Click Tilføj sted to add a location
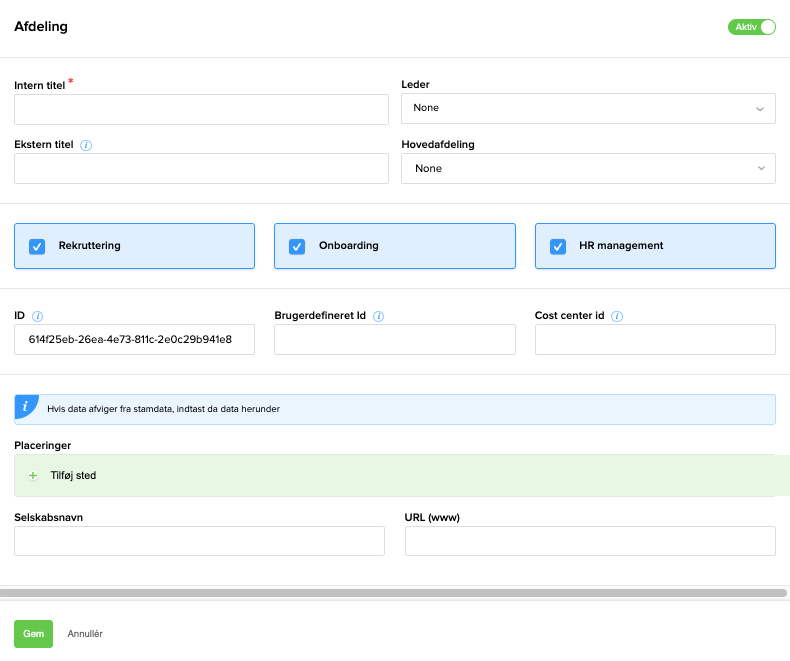The height and width of the screenshot is (661, 790). [73, 476]
